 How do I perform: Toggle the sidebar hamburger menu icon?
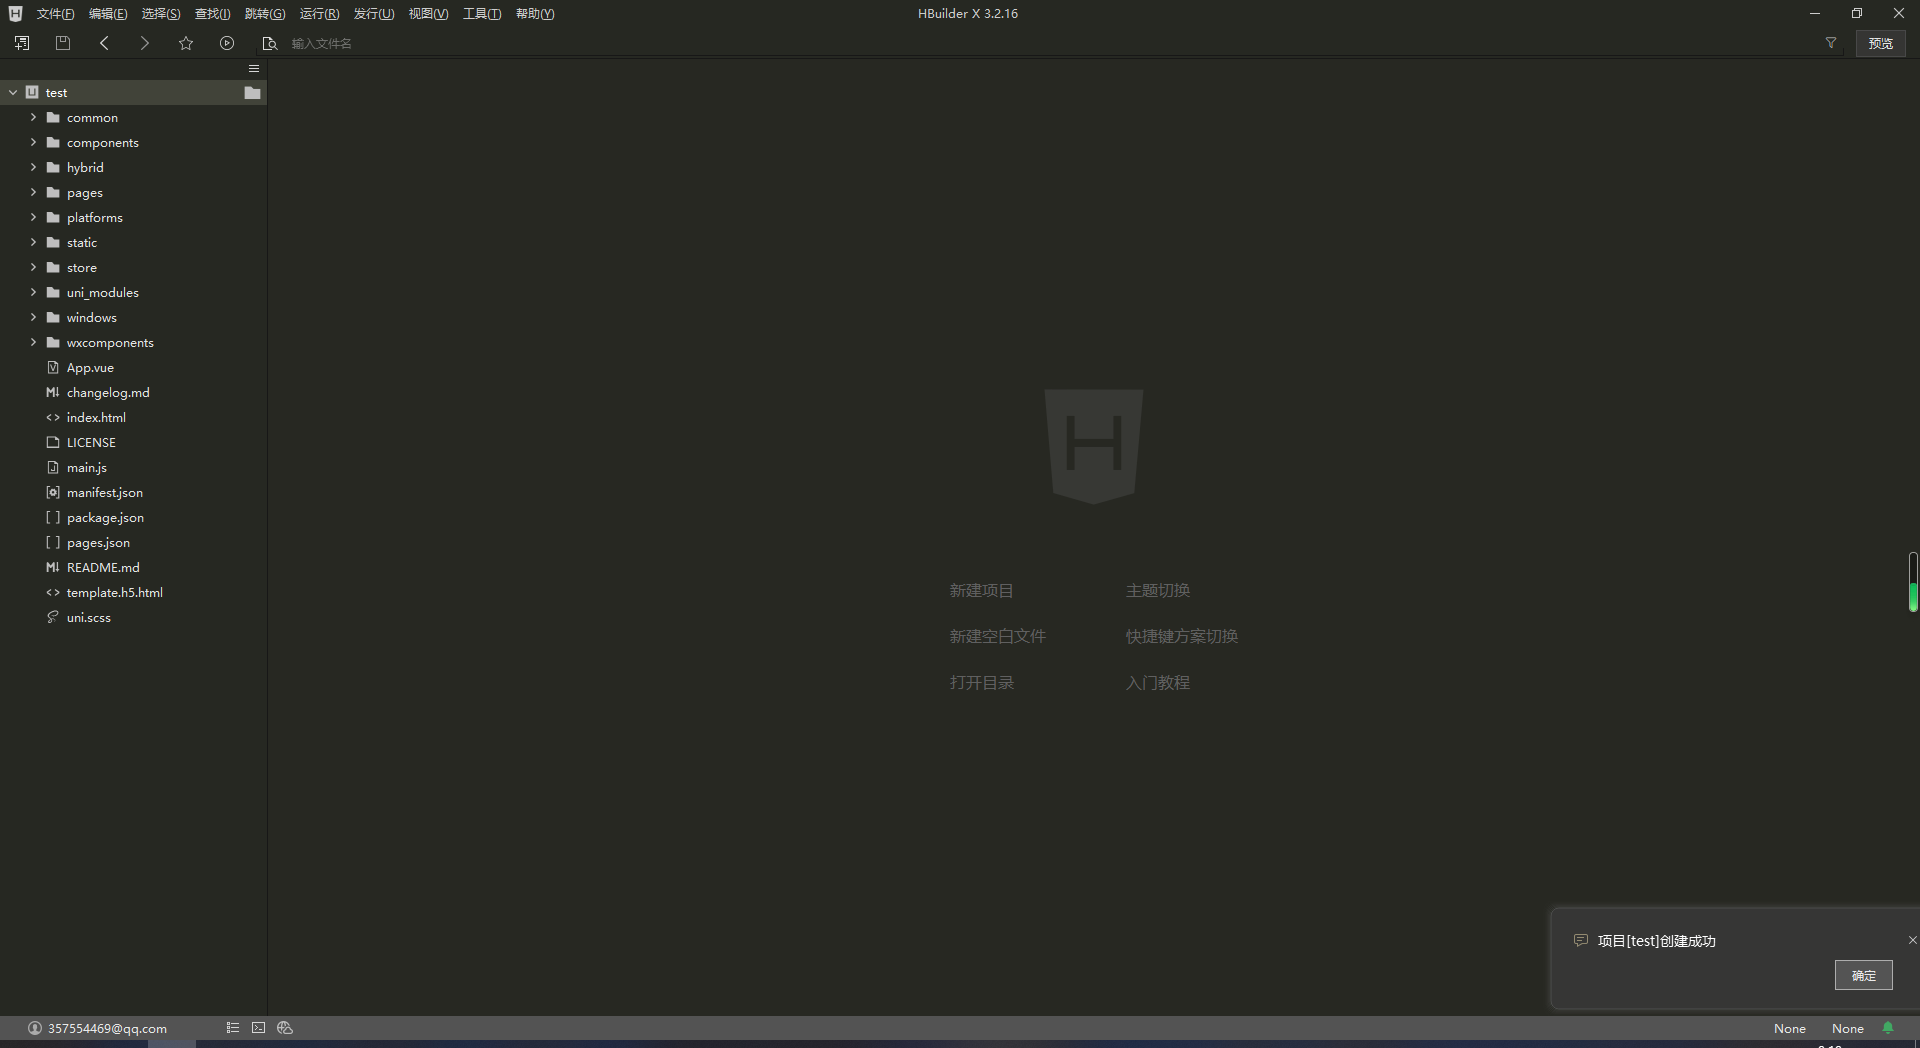coord(254,69)
